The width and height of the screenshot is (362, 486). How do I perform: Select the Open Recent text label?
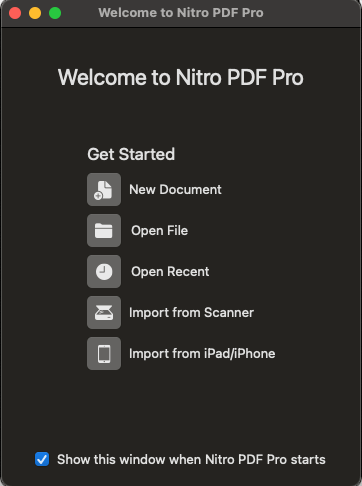click(170, 271)
